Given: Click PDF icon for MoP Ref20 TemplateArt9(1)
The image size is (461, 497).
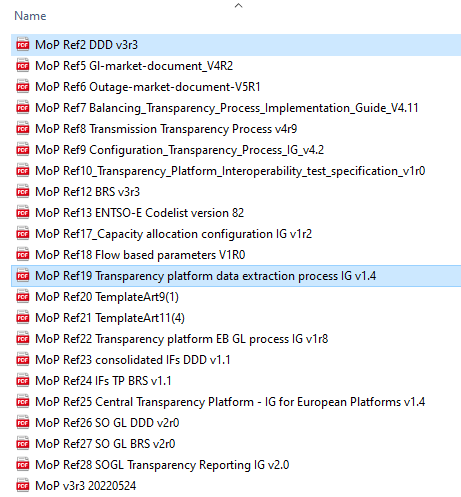Looking at the screenshot, I should coord(23,297).
